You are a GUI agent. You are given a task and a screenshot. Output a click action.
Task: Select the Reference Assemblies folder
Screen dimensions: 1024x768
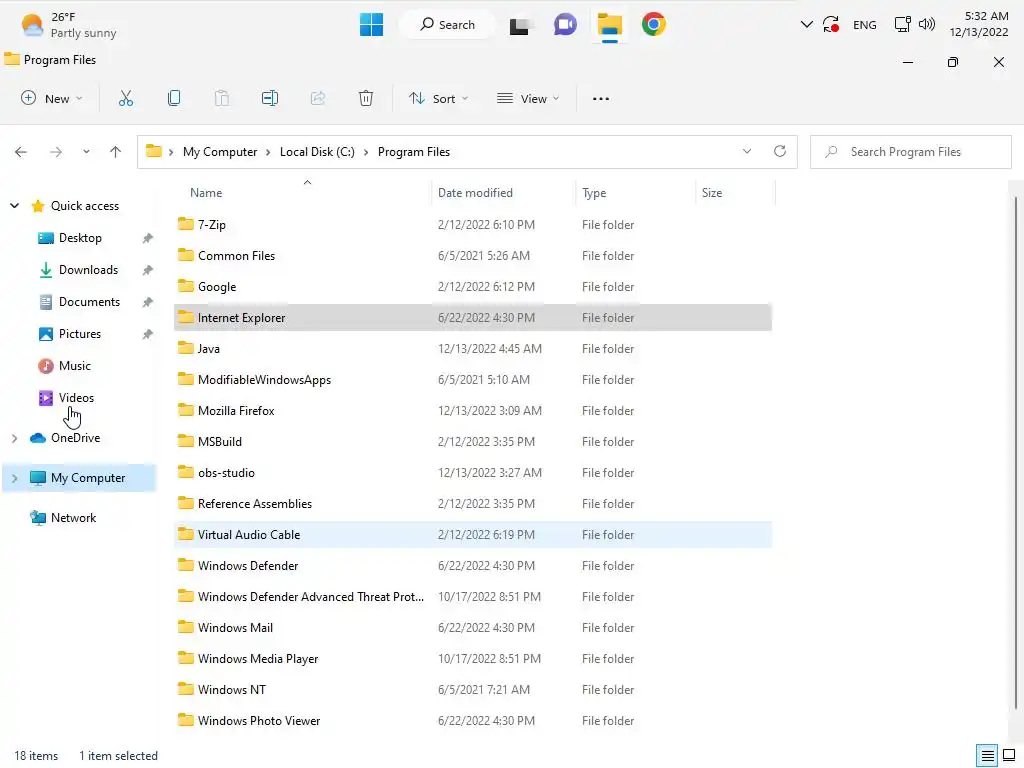(473, 504)
